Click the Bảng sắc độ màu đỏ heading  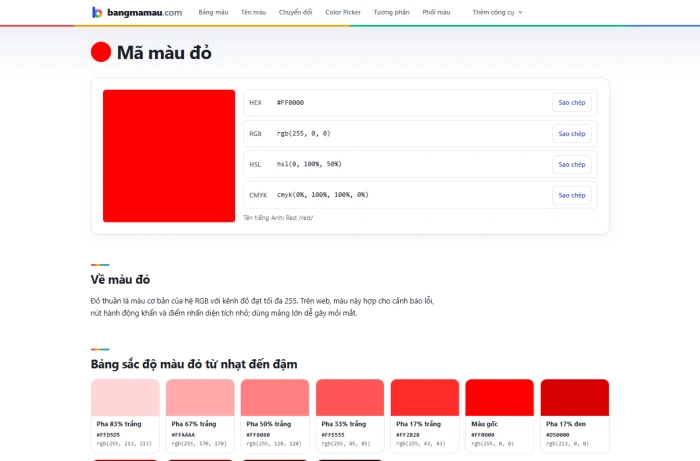[194, 364]
